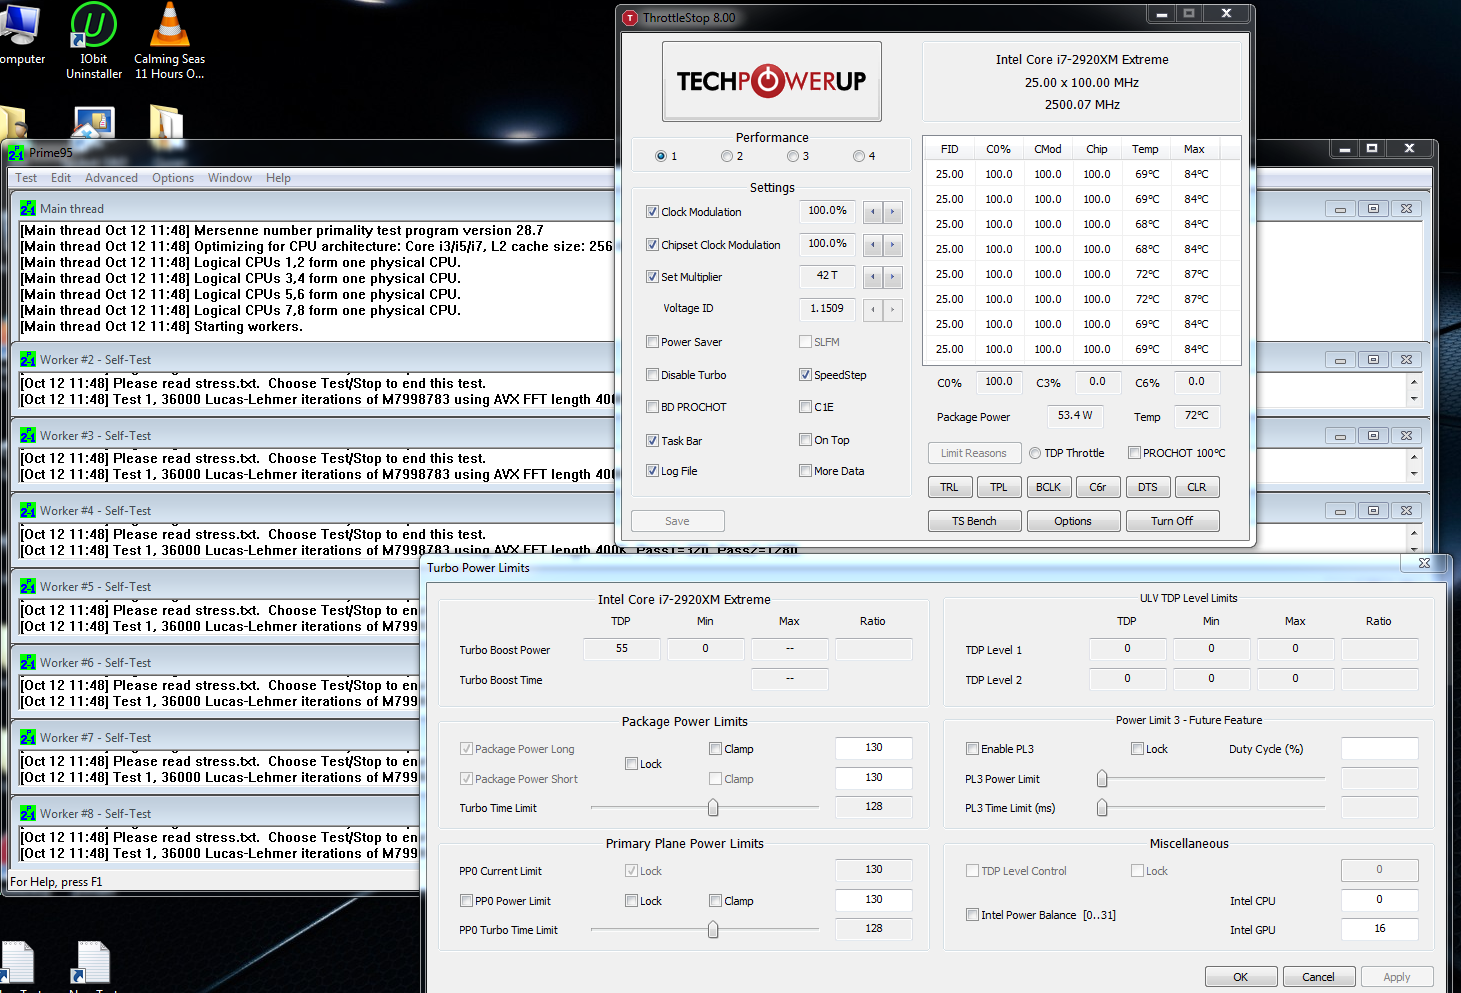Click the Worker #8 window icon
Screen dimensions: 1461x993
tap(28, 814)
